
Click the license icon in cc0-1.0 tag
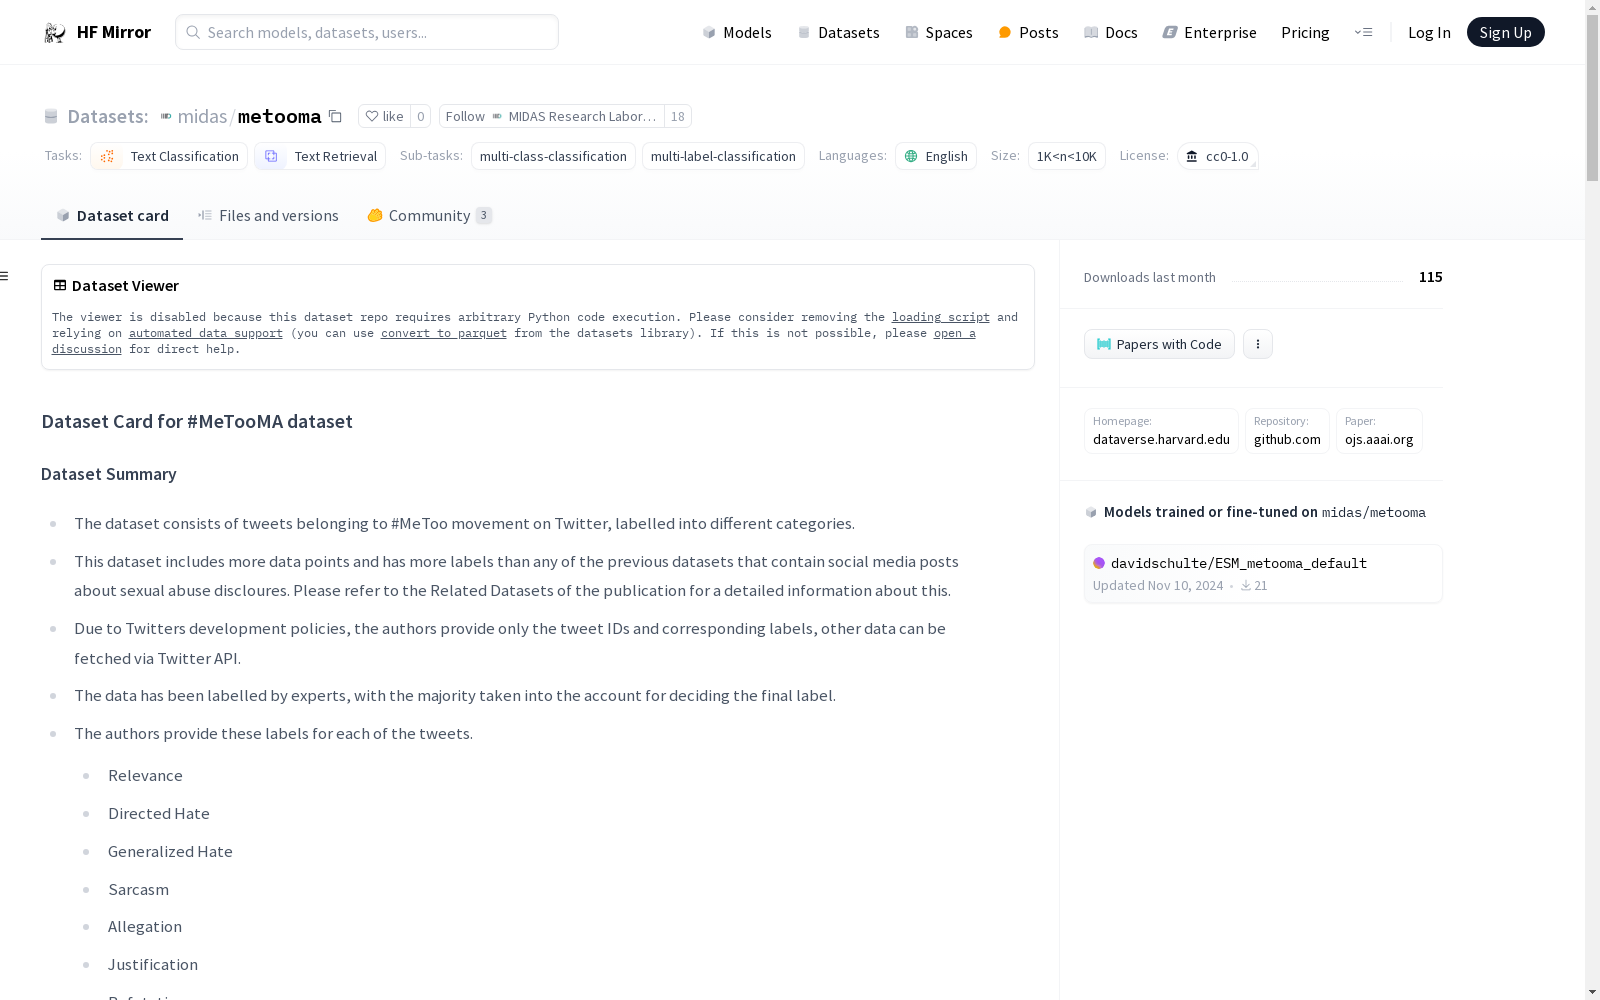(1192, 156)
